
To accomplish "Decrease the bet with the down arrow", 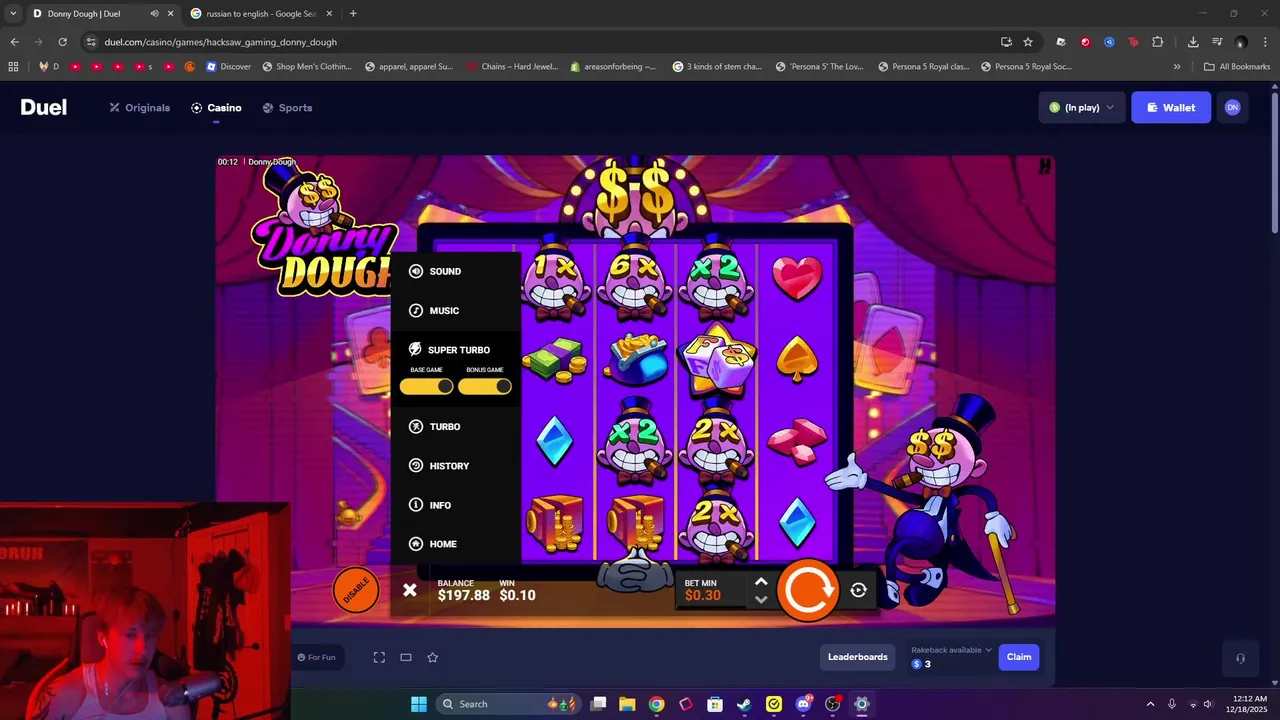I will (x=761, y=600).
